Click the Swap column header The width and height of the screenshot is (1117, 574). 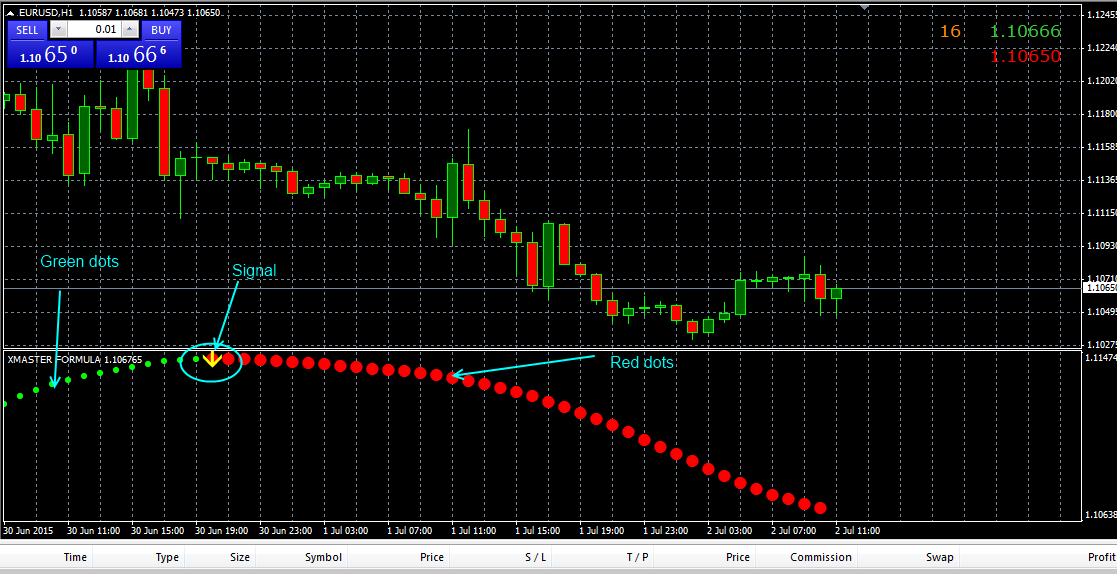pyautogui.click(x=939, y=557)
